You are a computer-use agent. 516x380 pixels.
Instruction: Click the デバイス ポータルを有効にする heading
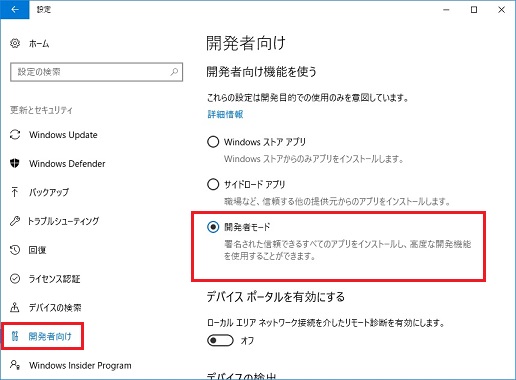click(276, 297)
